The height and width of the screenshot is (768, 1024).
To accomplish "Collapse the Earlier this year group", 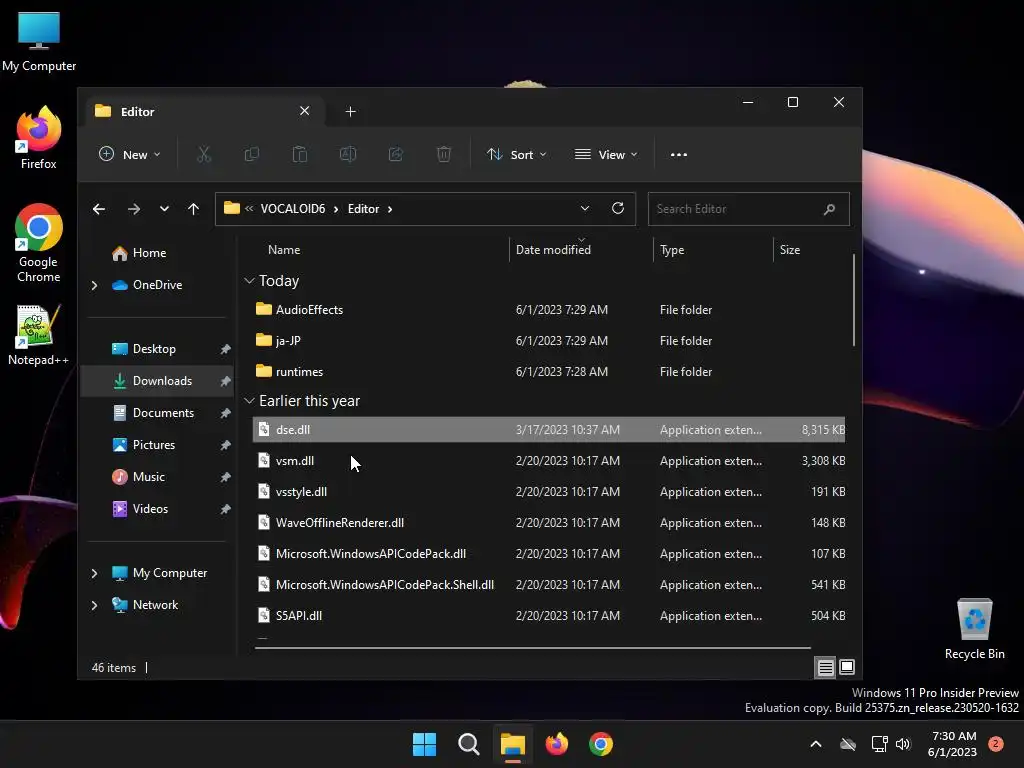I will tap(249, 401).
